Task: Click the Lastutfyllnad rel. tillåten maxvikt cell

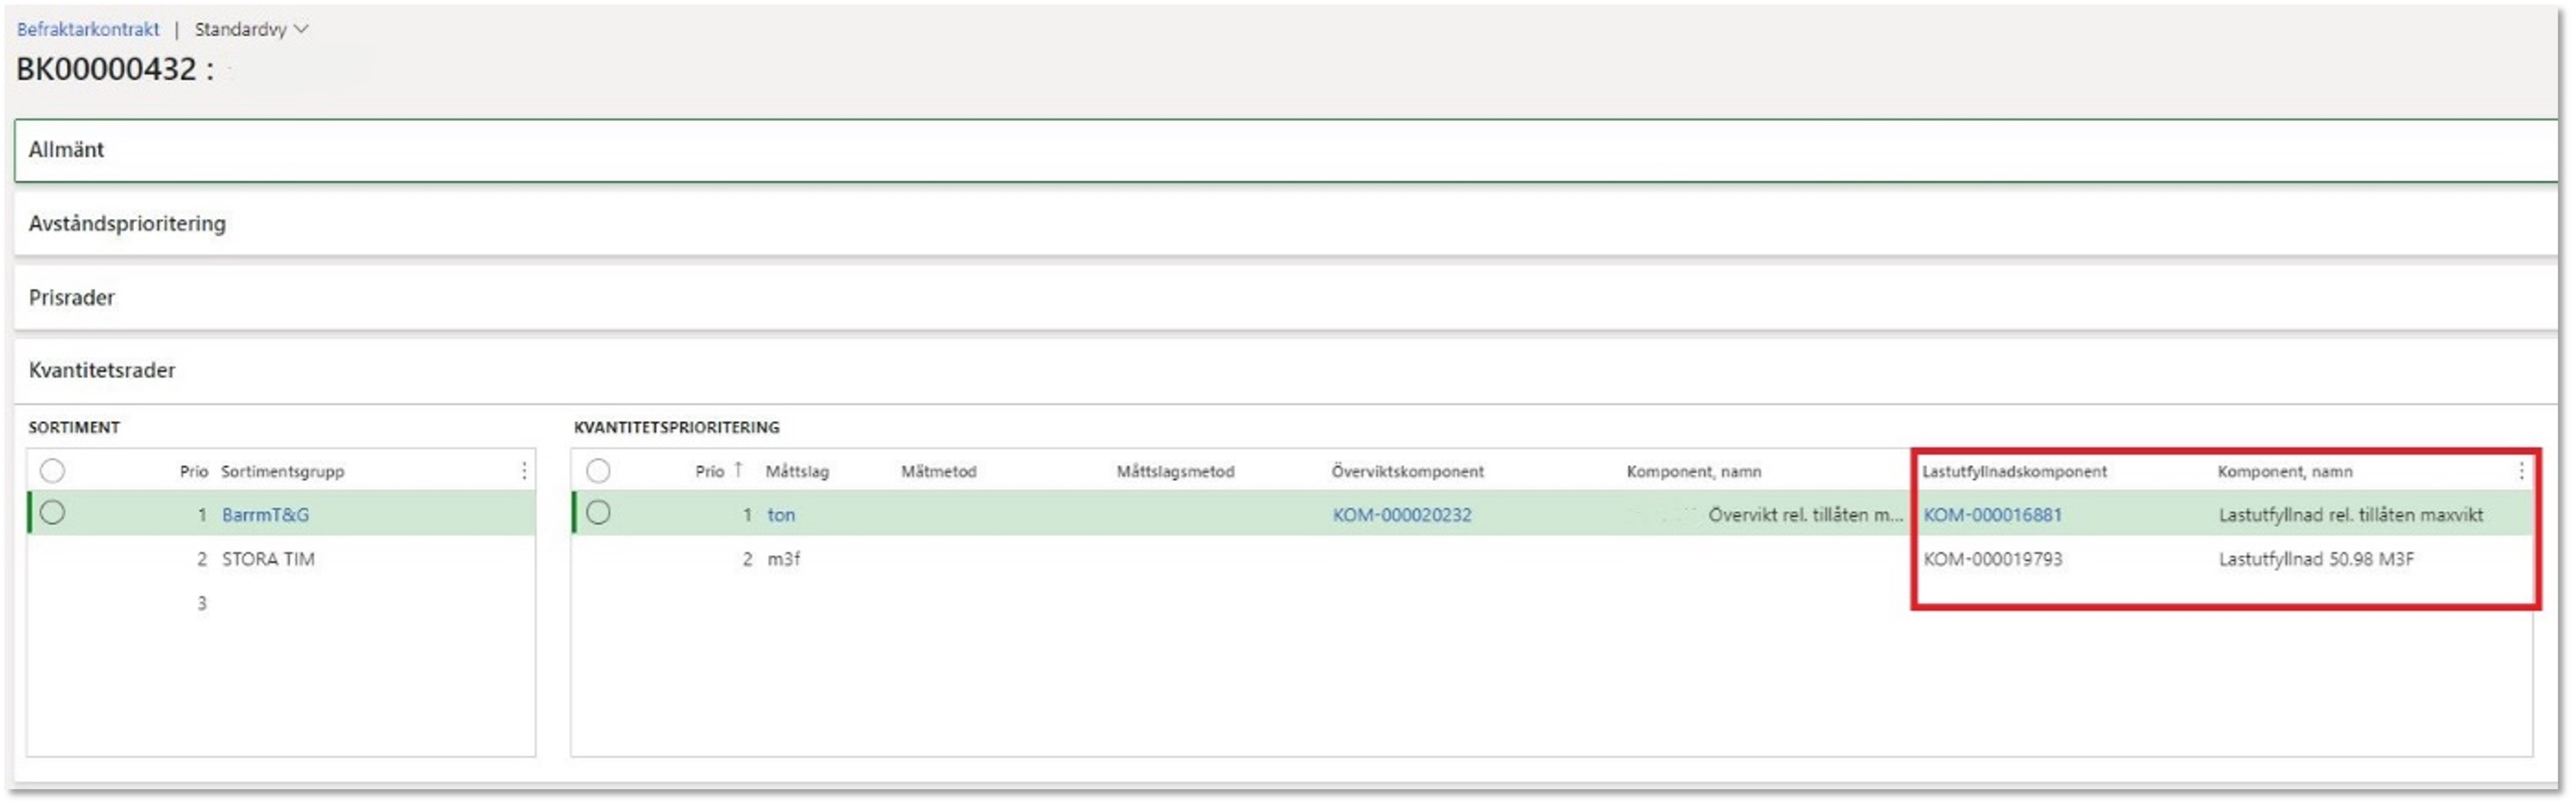Action: pos(2351,515)
